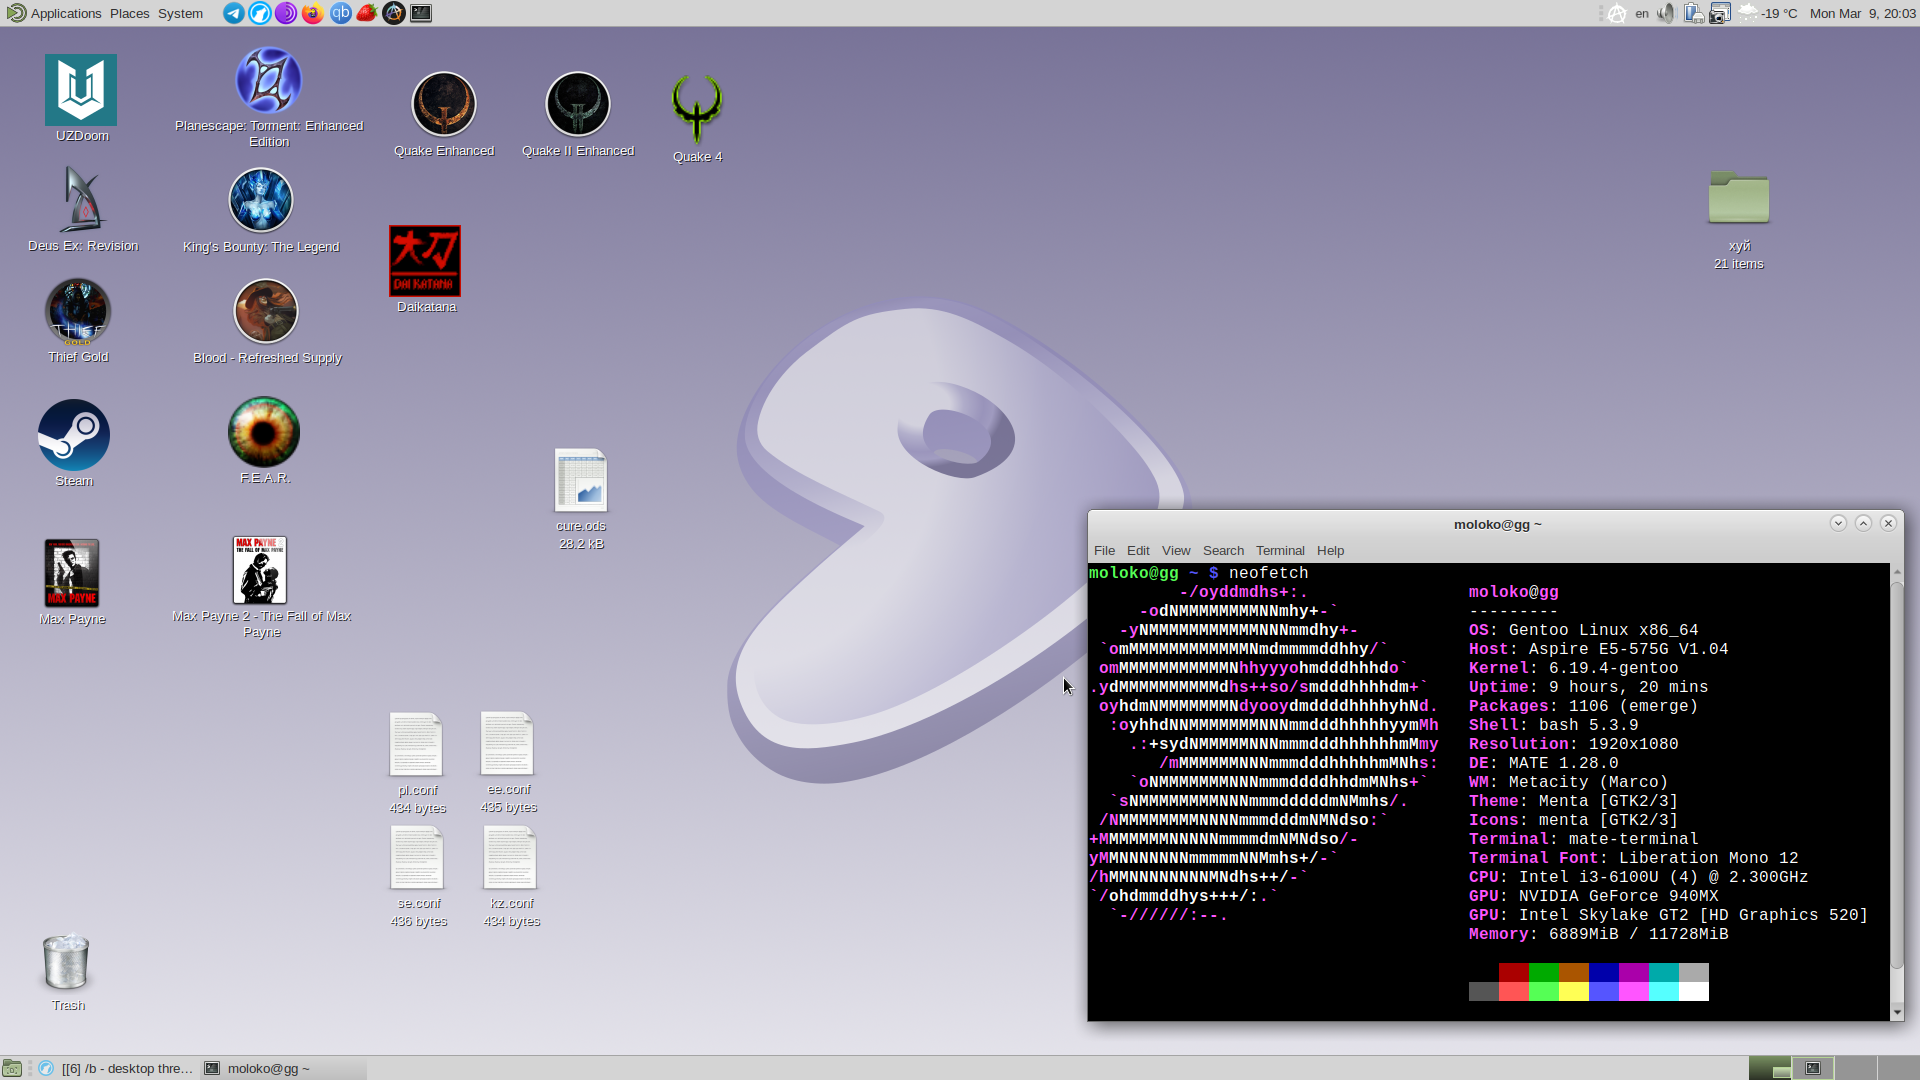Image resolution: width=1920 pixels, height=1080 pixels.
Task: Expand the Places menu
Action: [129, 13]
